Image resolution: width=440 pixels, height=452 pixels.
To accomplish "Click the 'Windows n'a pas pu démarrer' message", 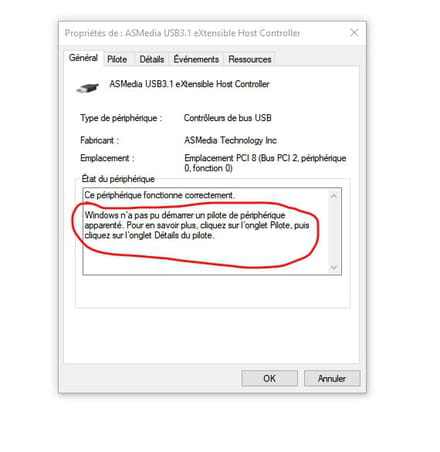I will tap(197, 225).
